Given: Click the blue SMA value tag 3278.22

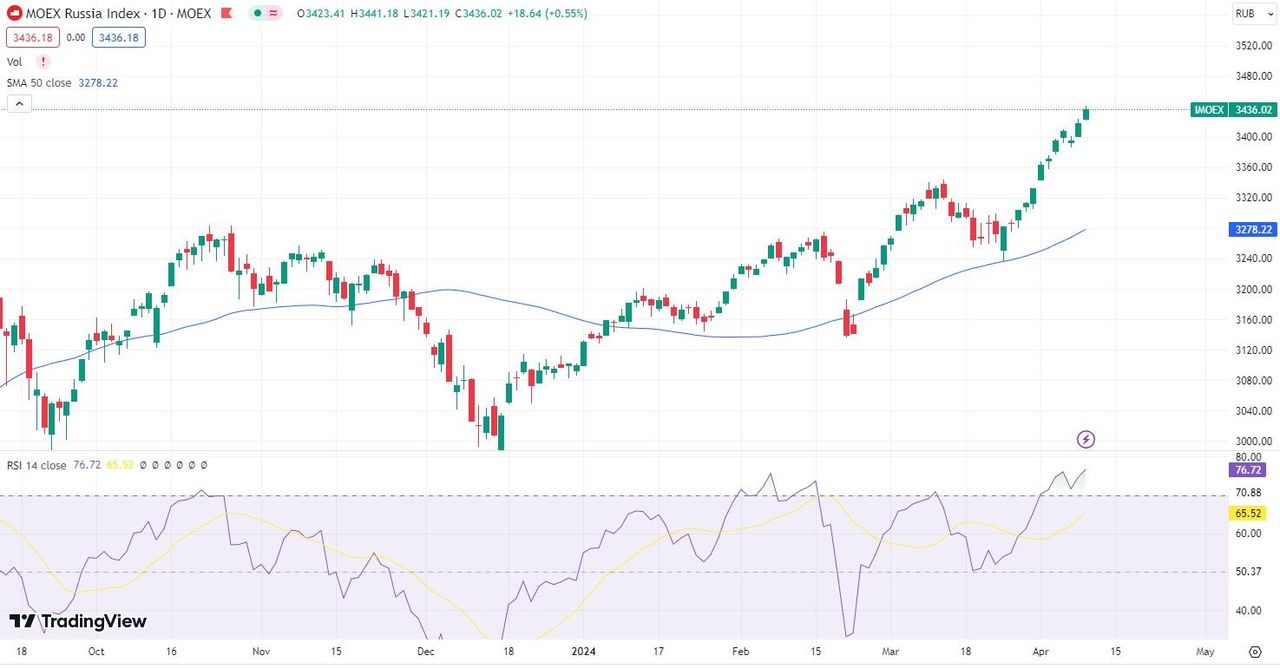Looking at the screenshot, I should click(1255, 229).
